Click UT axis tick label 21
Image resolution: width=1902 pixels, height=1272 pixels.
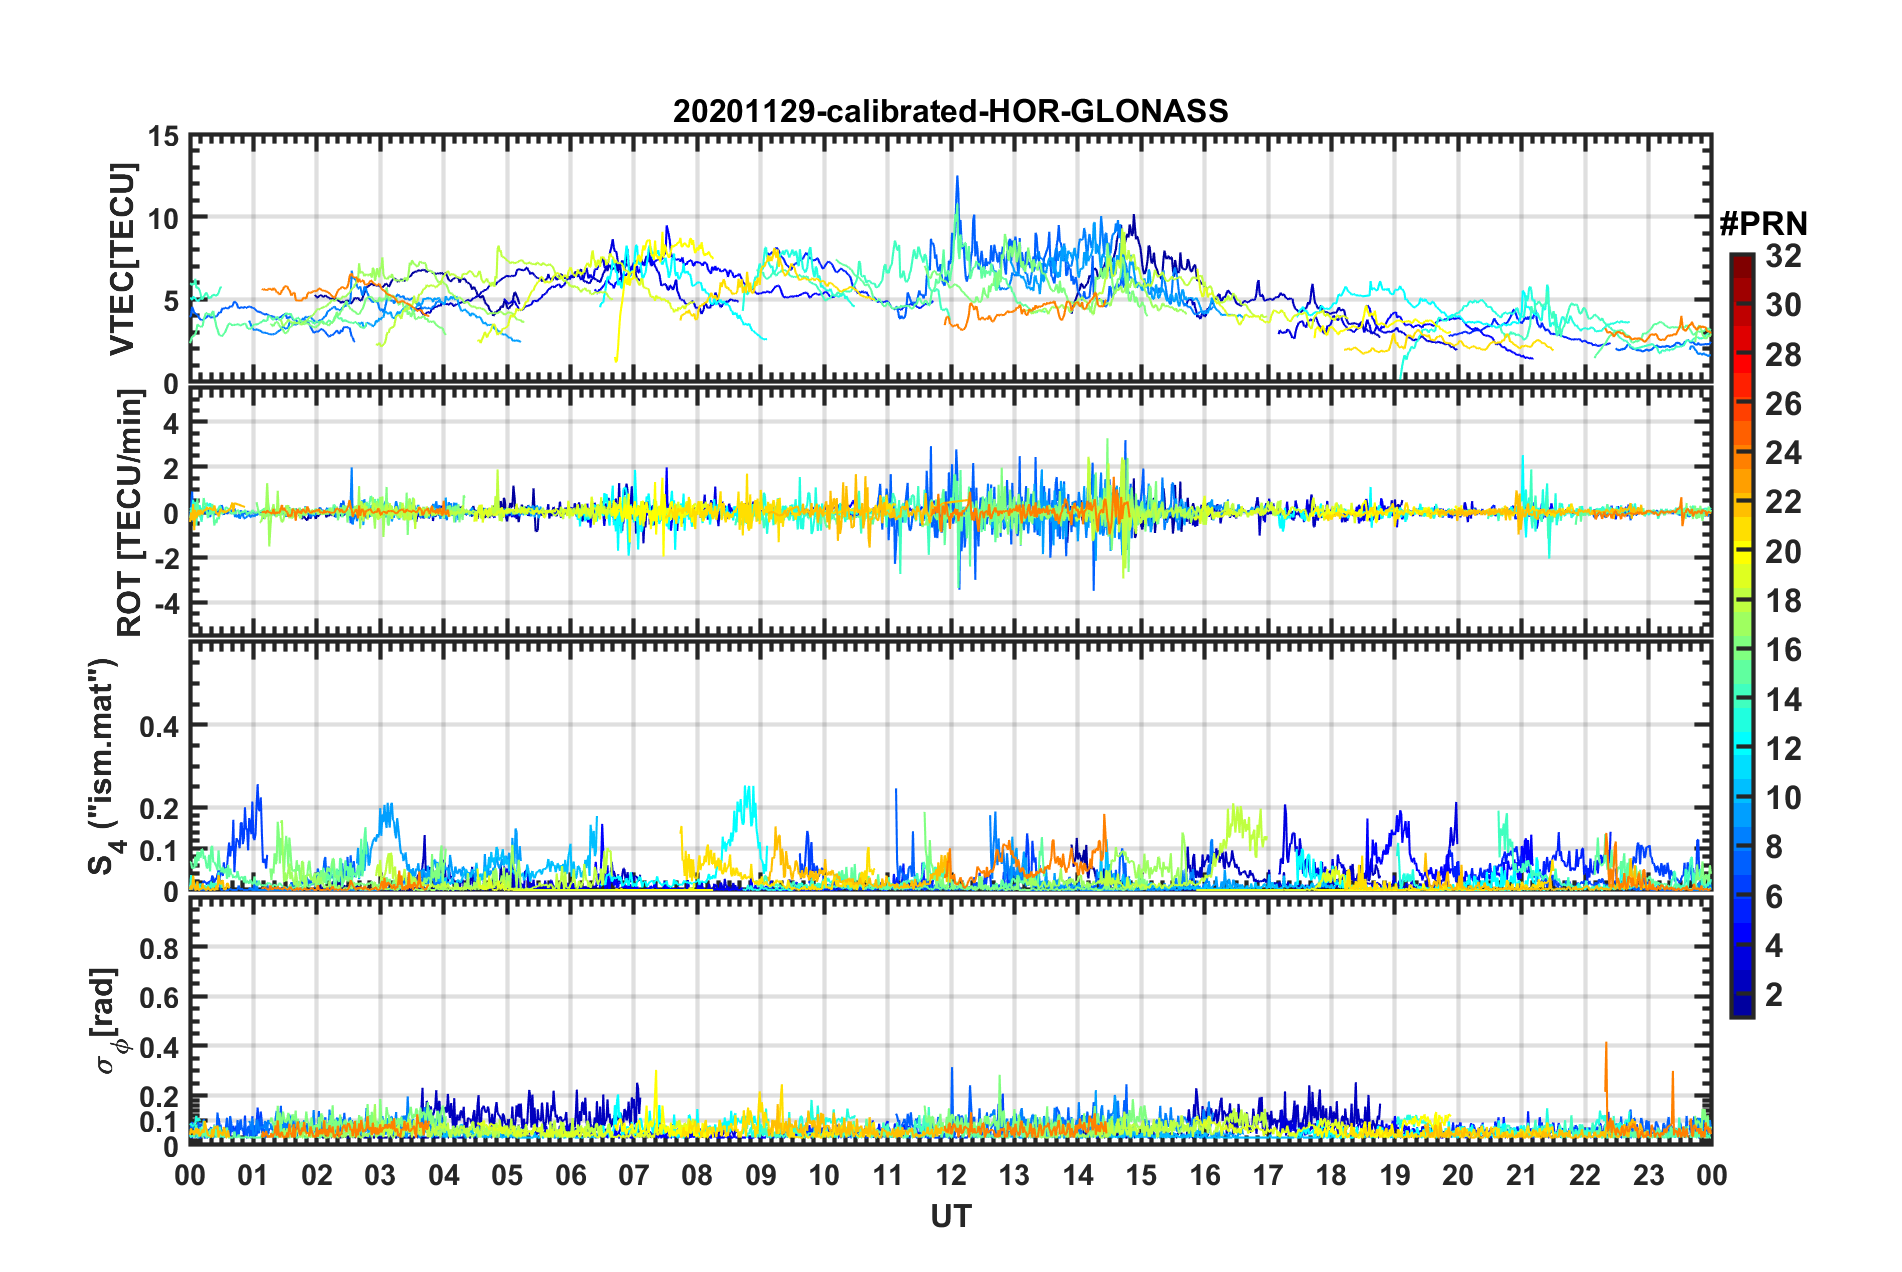[x=1521, y=1175]
